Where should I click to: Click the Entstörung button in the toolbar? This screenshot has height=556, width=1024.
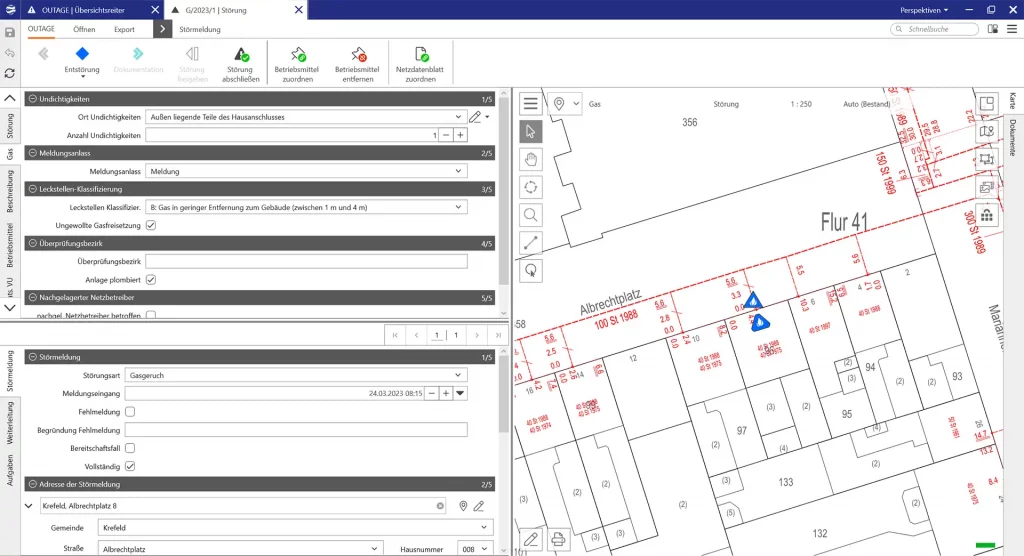point(82,57)
